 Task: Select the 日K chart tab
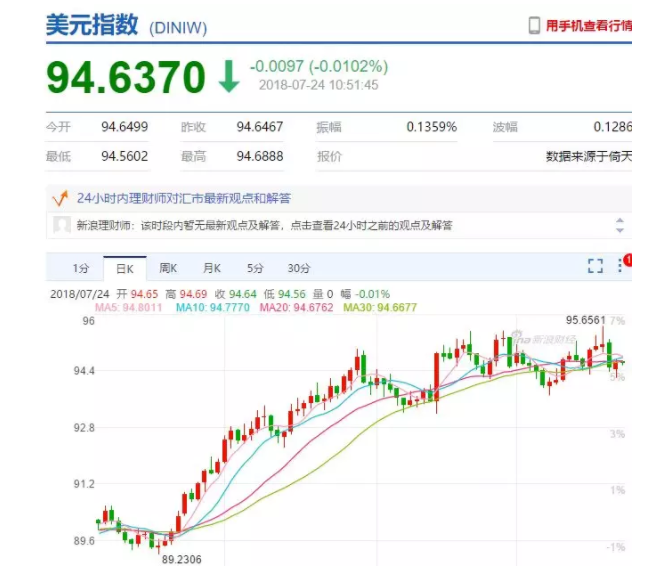point(124,268)
